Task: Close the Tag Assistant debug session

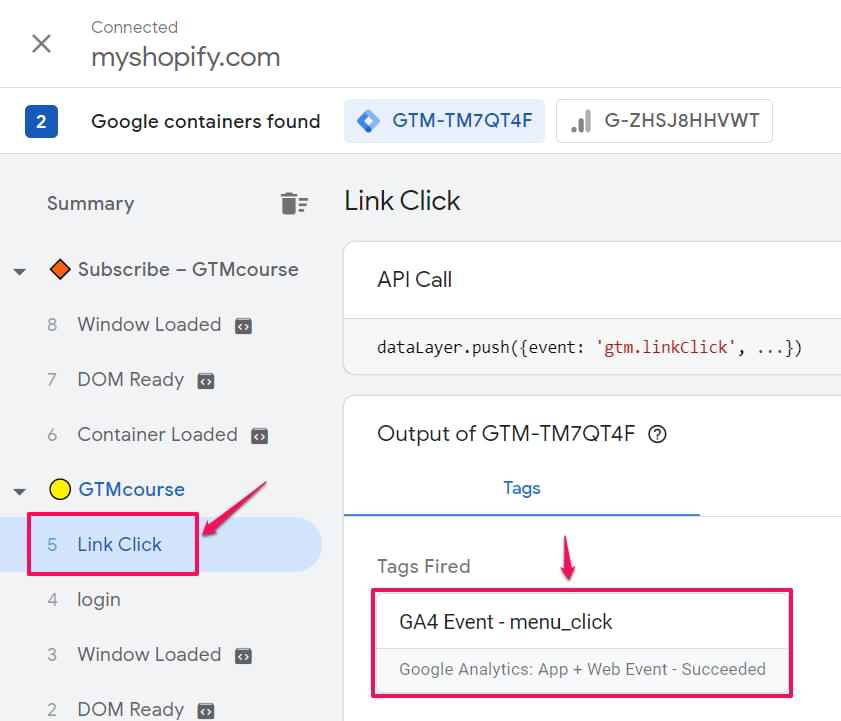Action: pyautogui.click(x=41, y=43)
